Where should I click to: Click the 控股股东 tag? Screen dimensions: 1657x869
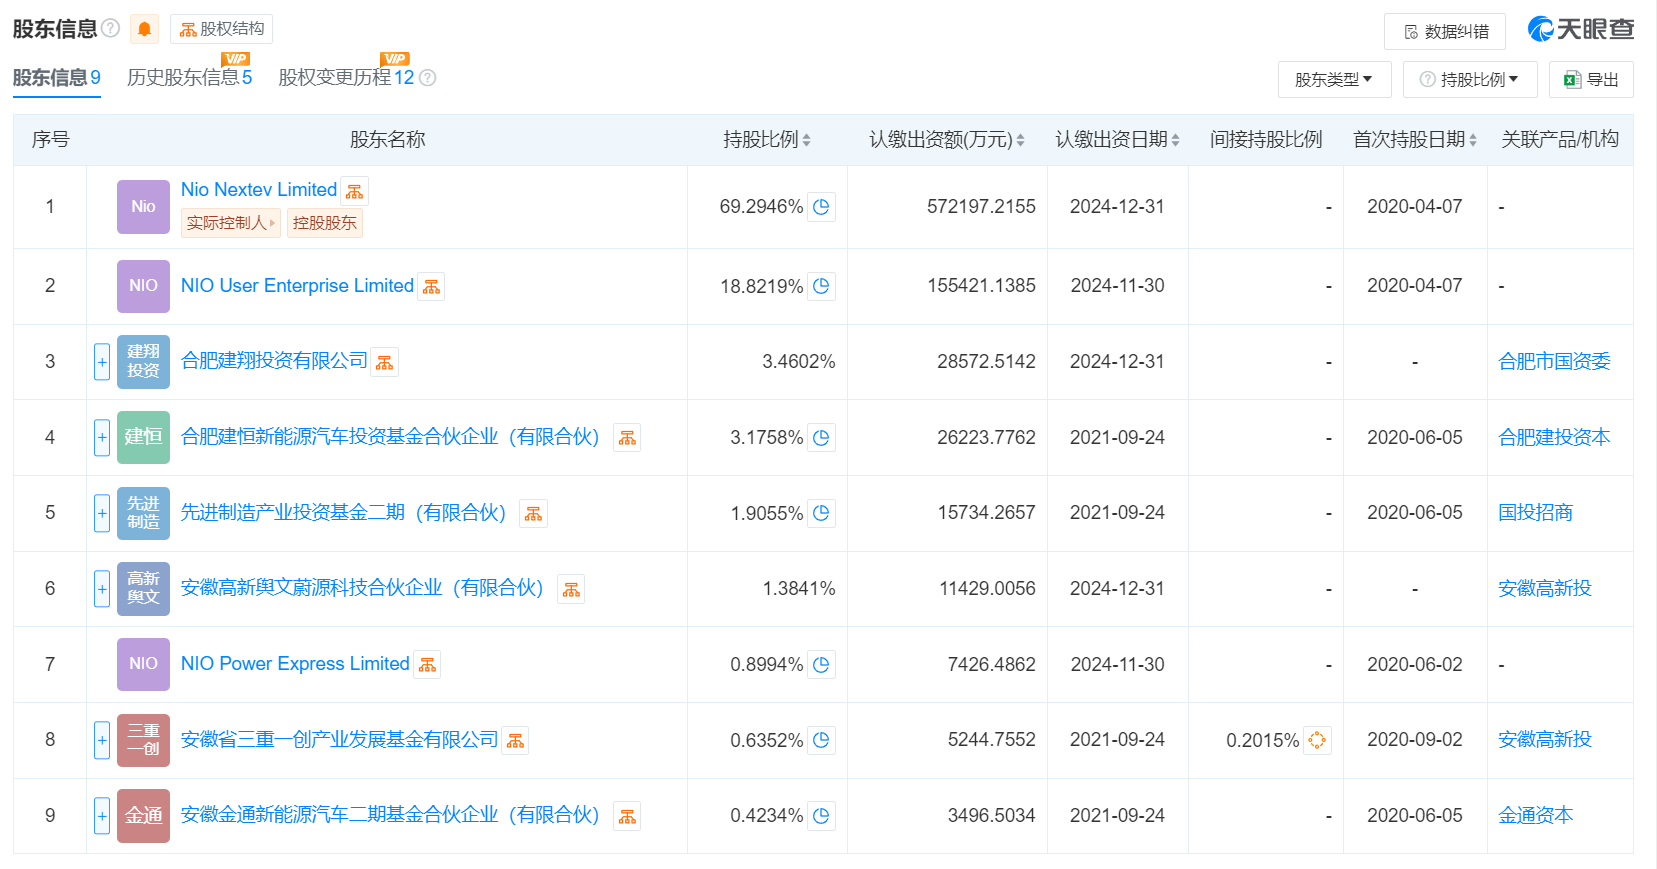click(x=325, y=223)
